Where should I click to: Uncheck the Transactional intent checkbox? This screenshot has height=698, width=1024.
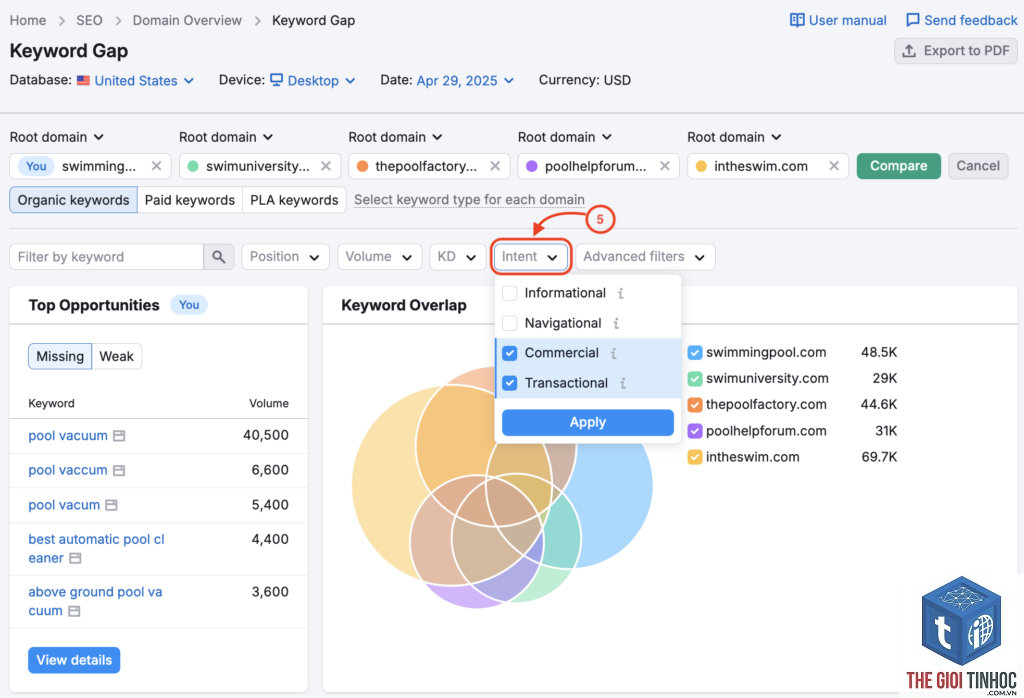point(509,383)
